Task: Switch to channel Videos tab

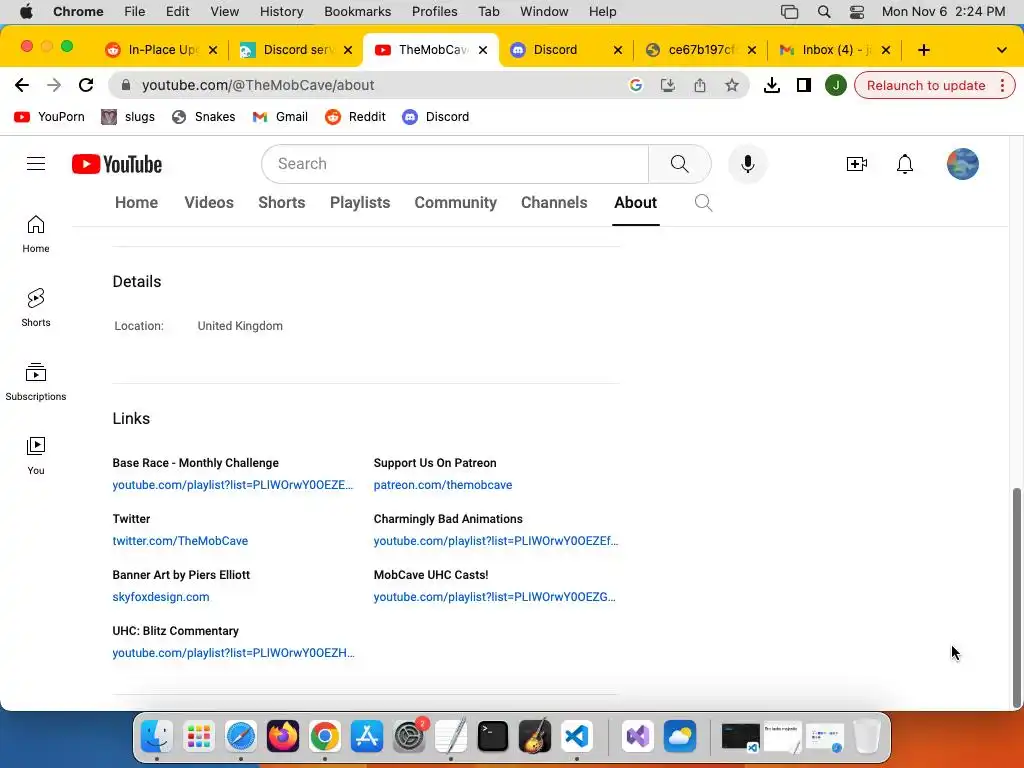Action: 209,202
